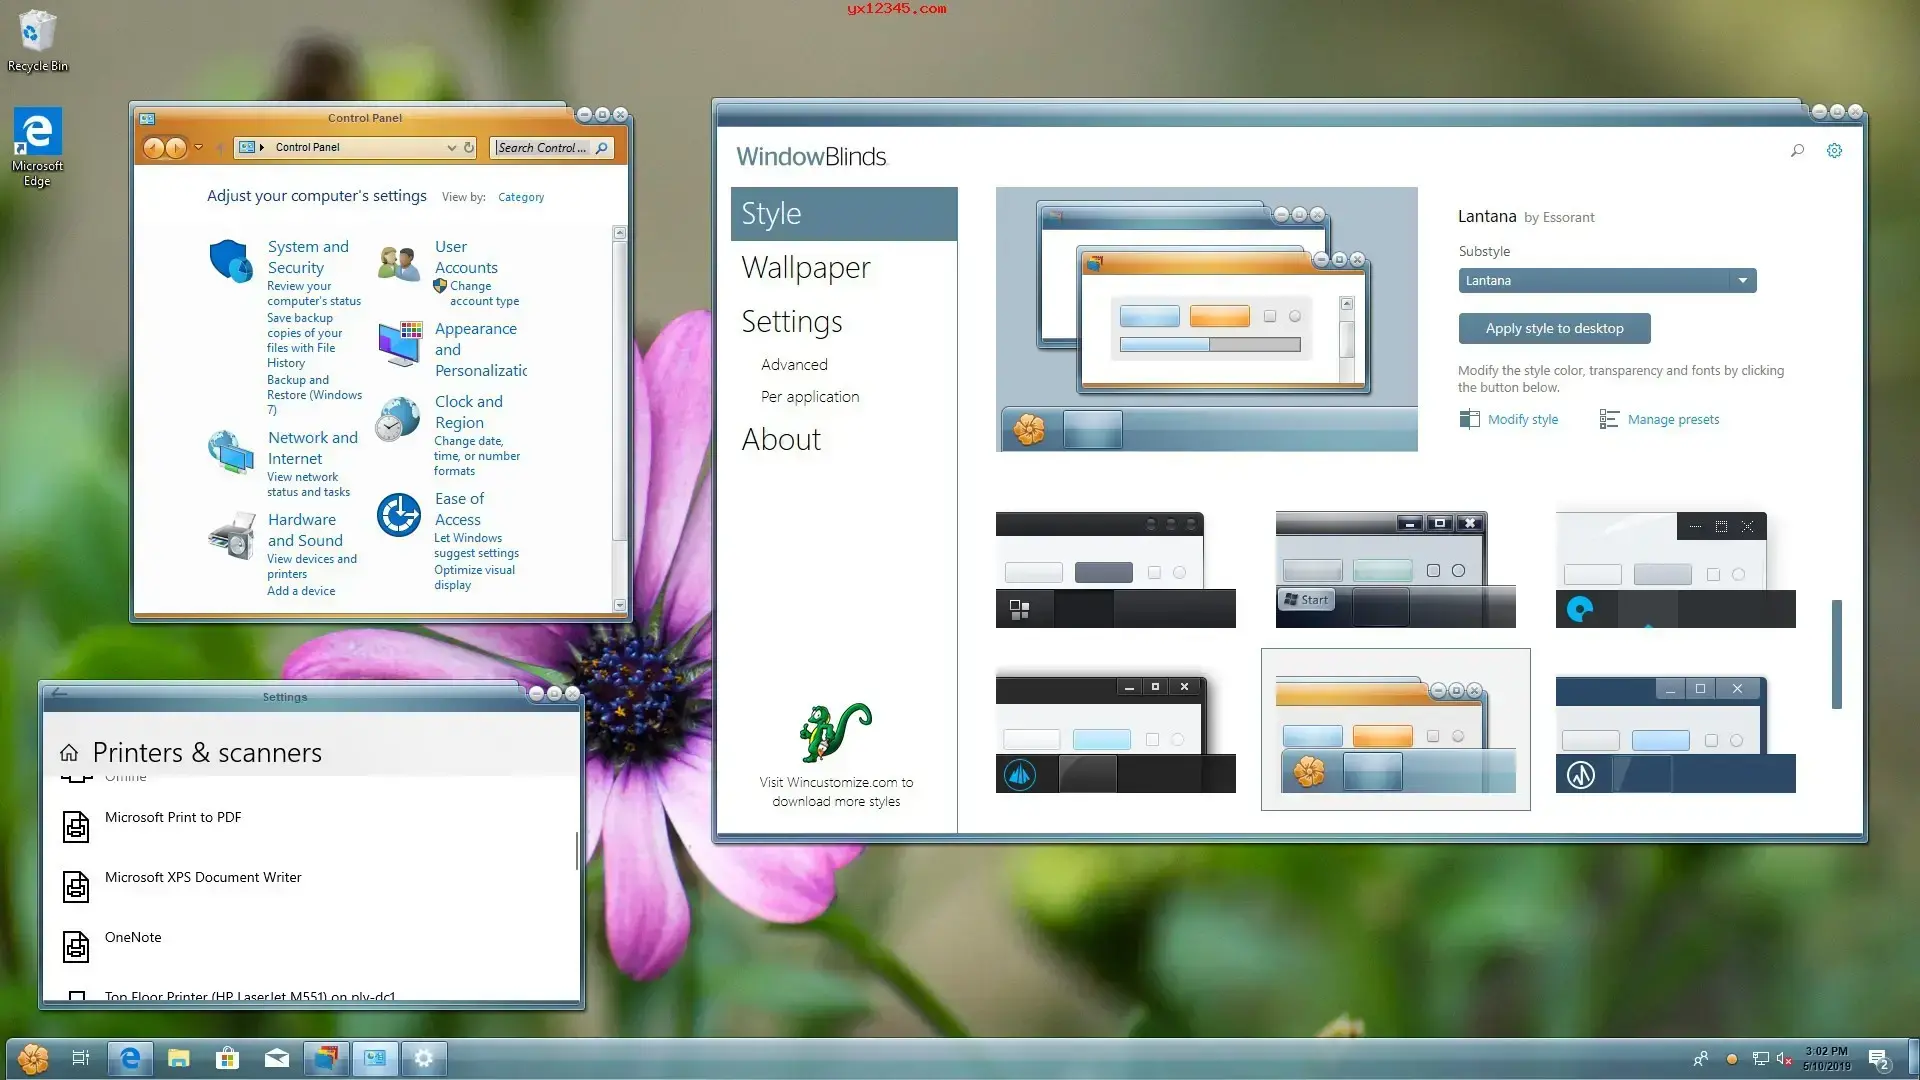Change View by Category dropdown

tap(521, 197)
